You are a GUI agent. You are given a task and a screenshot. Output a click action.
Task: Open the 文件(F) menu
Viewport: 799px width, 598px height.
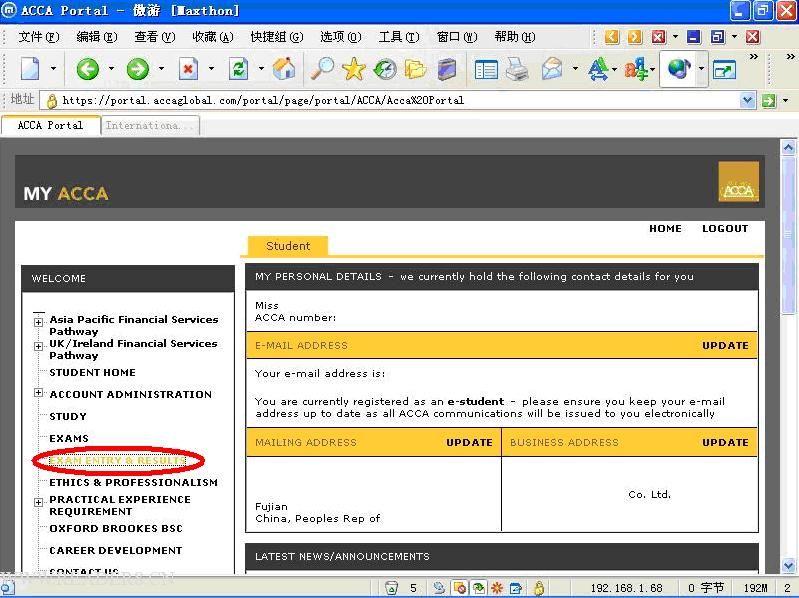pos(39,37)
